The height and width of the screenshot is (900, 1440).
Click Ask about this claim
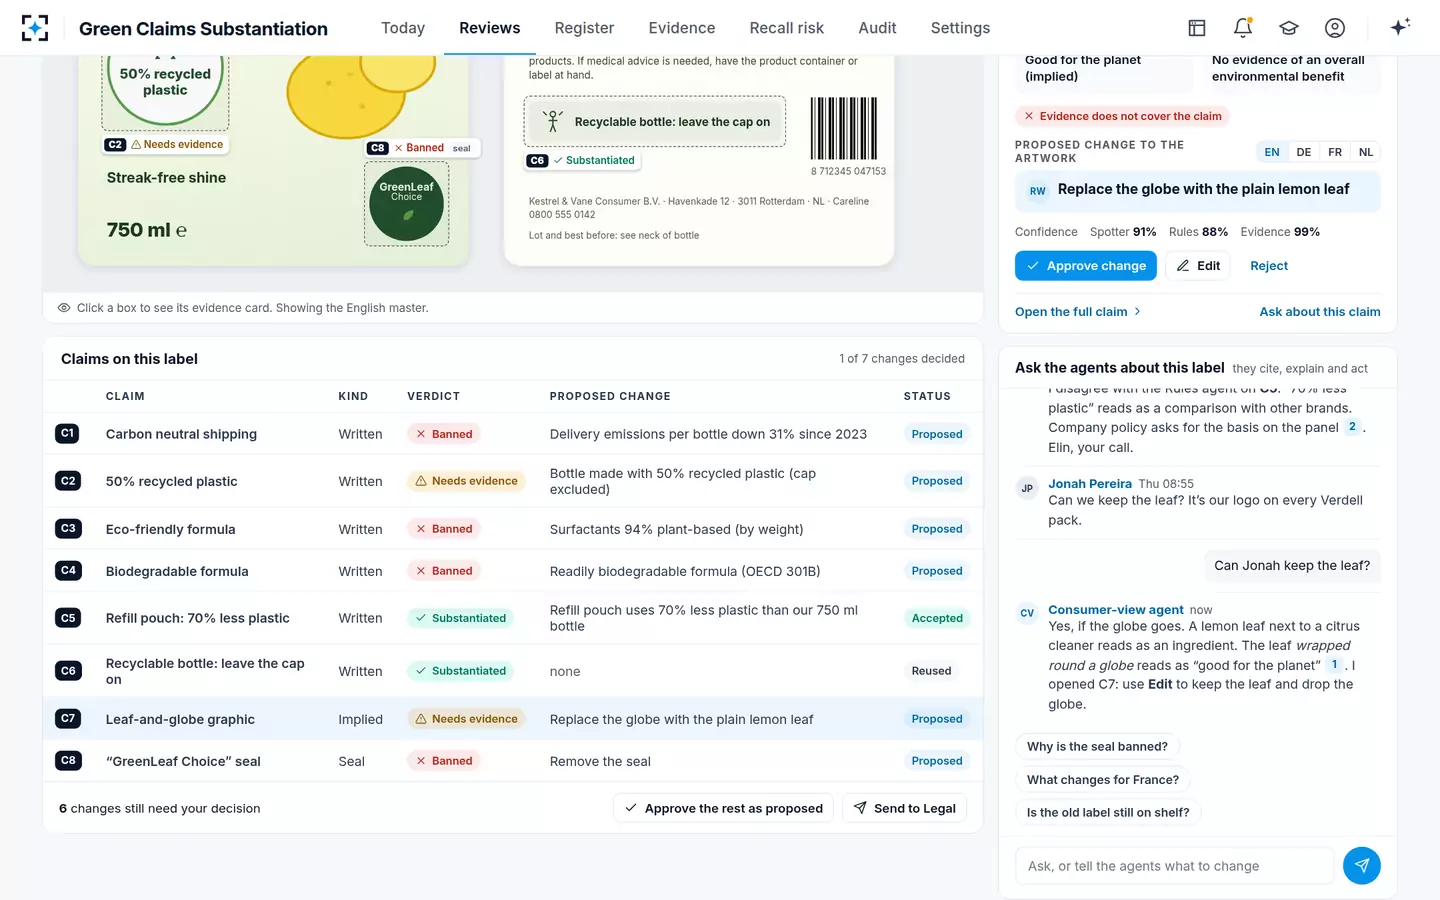[x=1320, y=312]
